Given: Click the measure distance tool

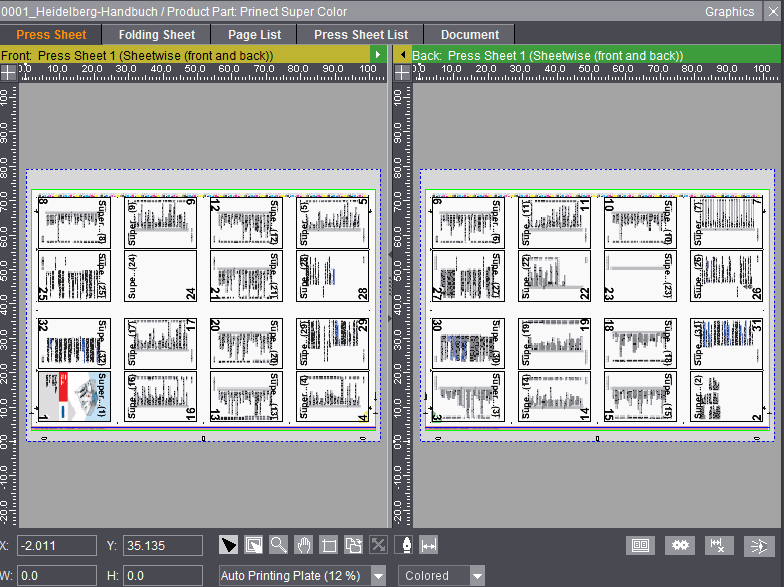Looking at the screenshot, I should tap(429, 545).
